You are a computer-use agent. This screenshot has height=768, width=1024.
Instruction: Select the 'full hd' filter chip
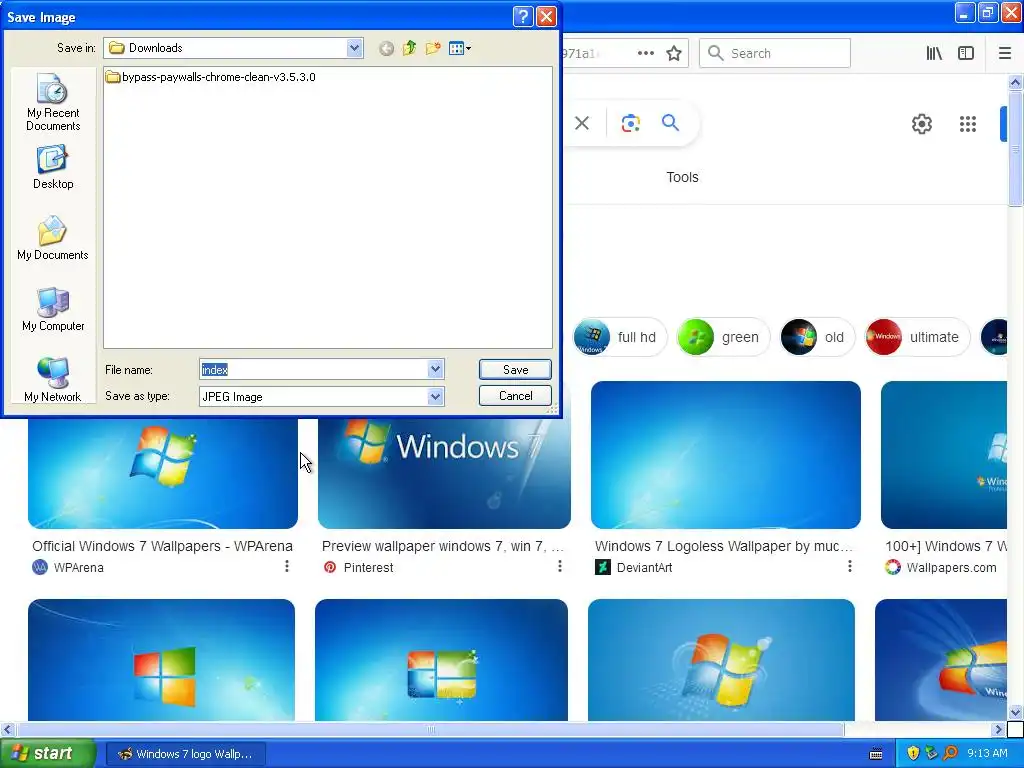point(620,337)
